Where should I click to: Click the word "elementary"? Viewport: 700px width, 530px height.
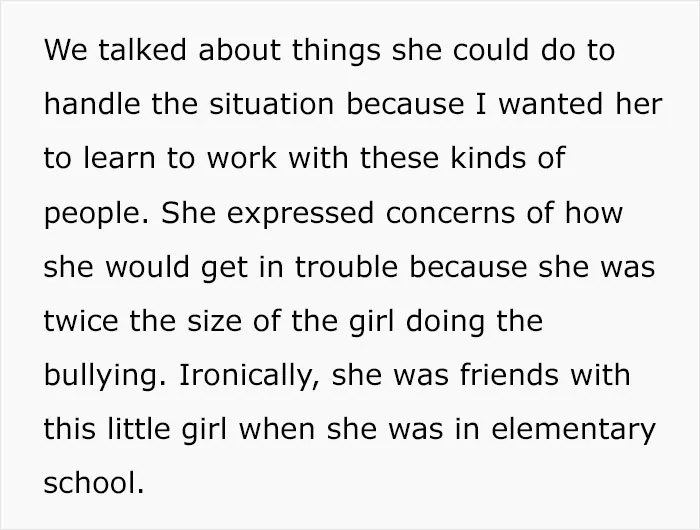[x=574, y=430]
